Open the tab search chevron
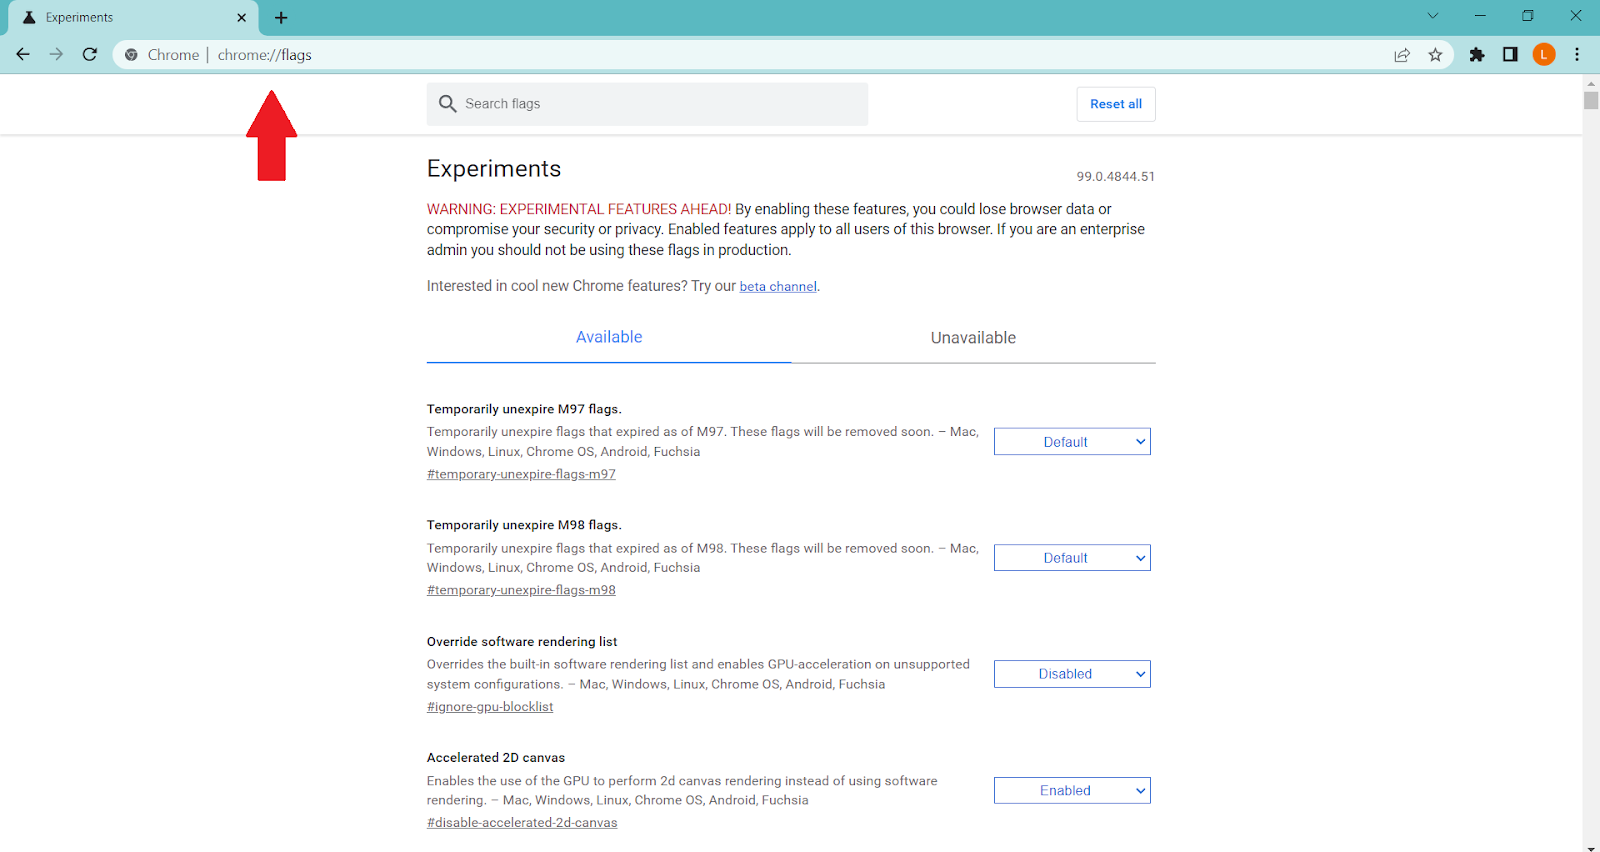Image resolution: width=1600 pixels, height=852 pixels. pos(1433,16)
